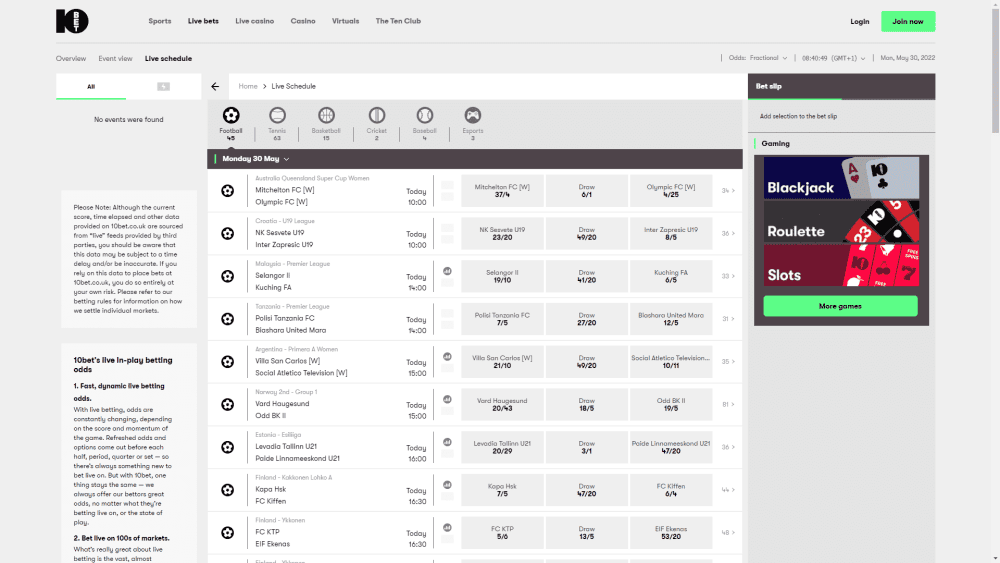Click the Join now button

click(908, 22)
